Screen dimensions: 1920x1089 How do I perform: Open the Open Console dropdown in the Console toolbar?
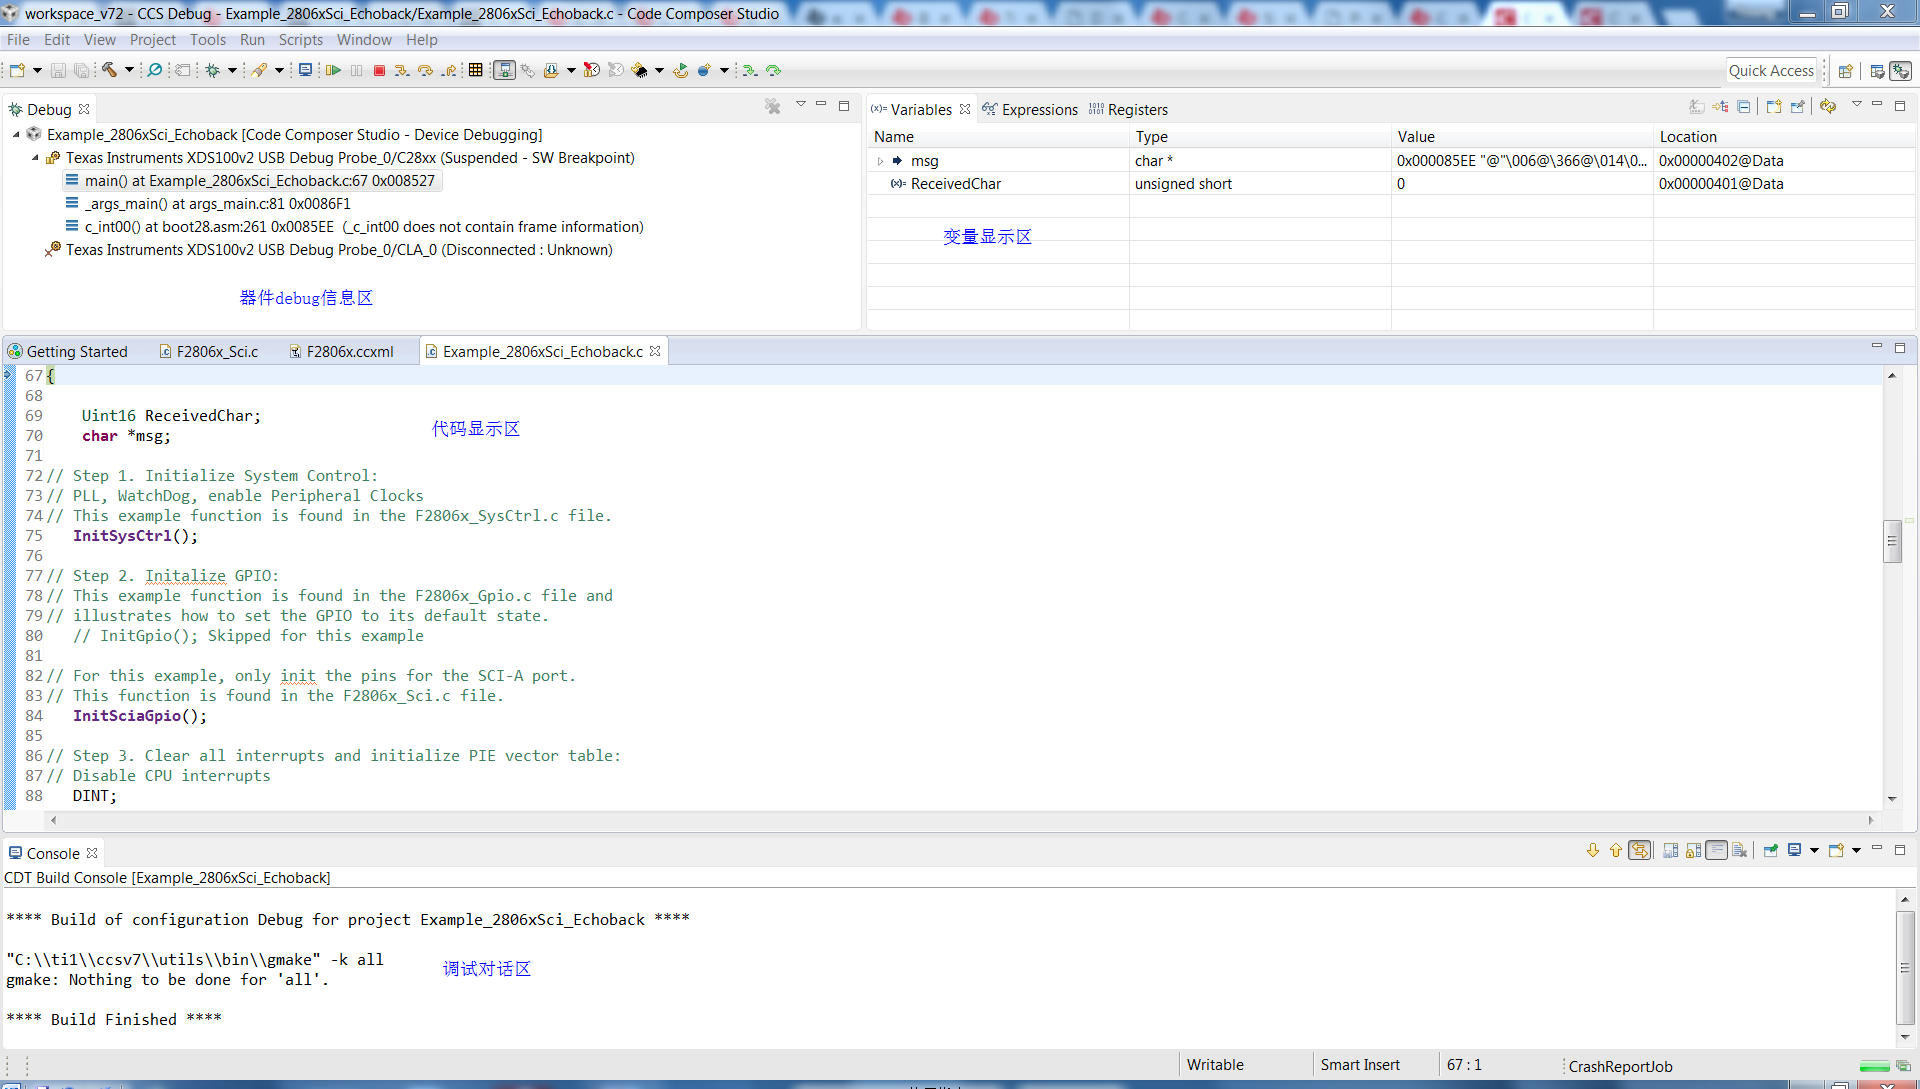click(1857, 850)
